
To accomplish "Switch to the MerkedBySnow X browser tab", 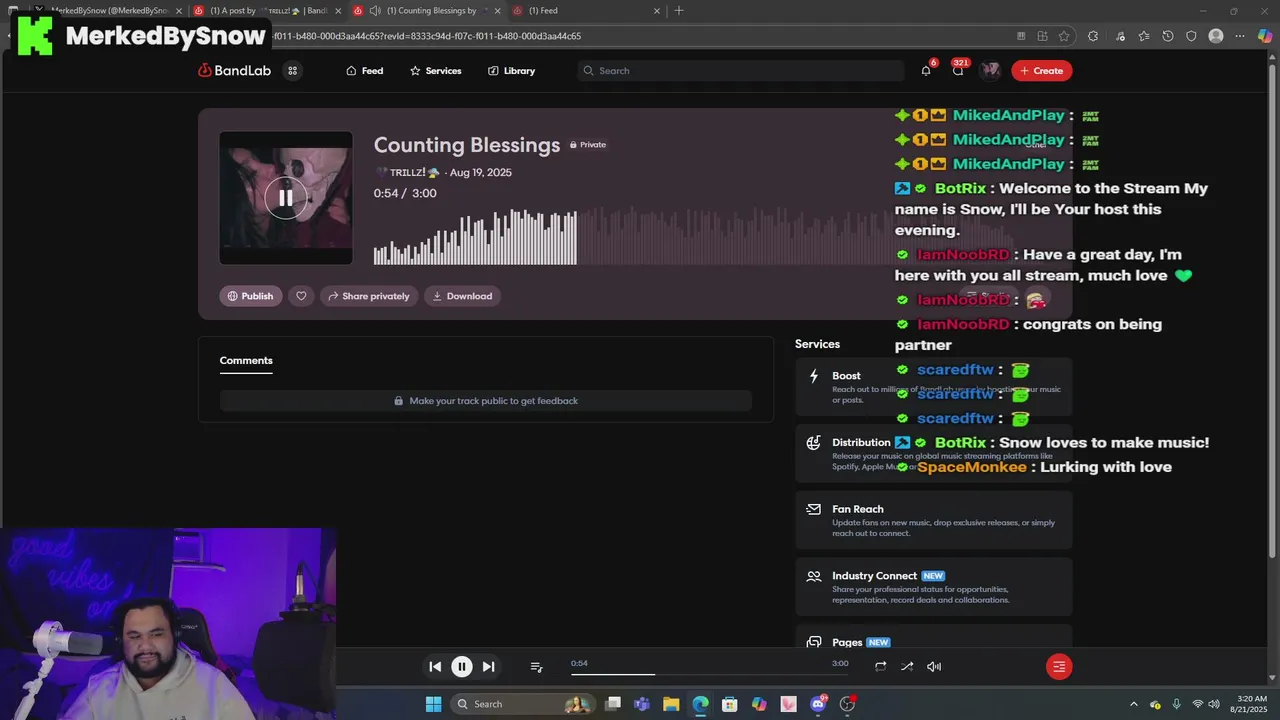I will 105,11.
